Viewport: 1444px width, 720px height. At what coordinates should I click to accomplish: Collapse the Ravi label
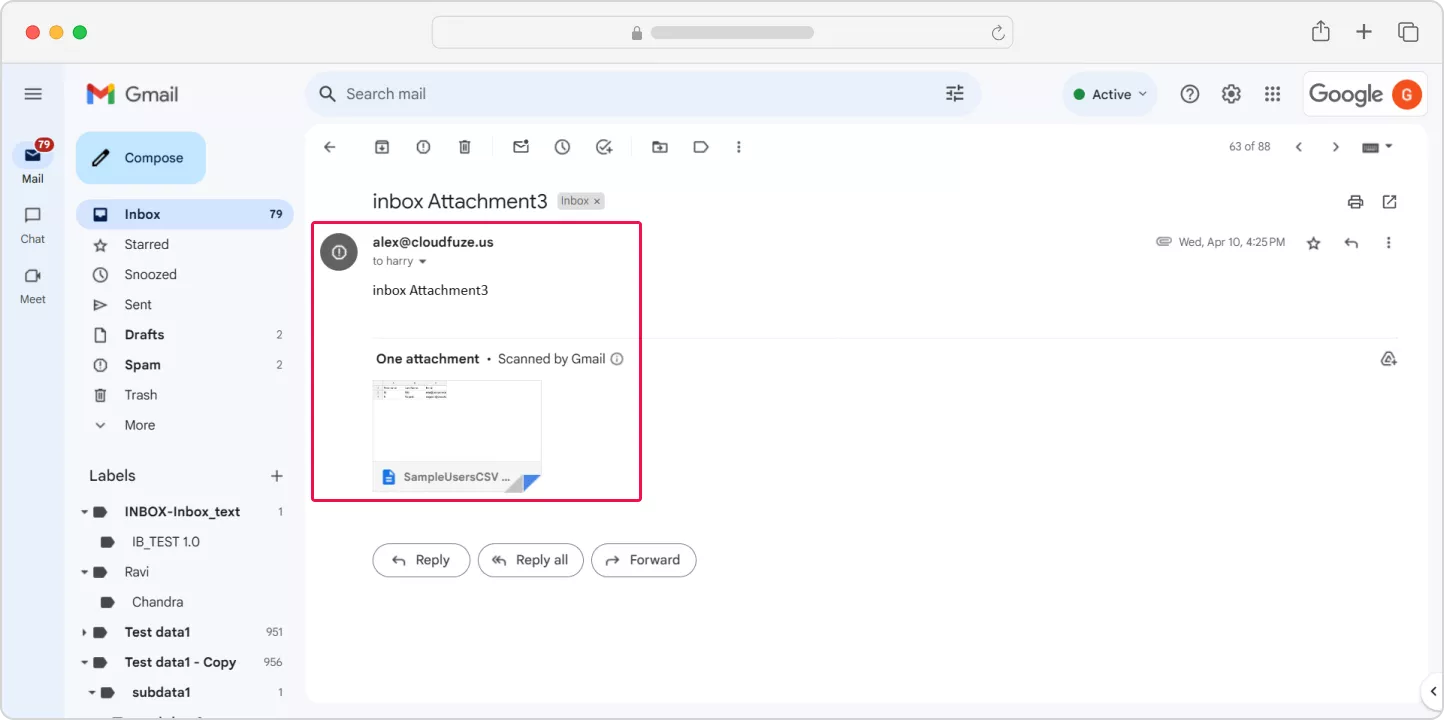pyautogui.click(x=84, y=572)
